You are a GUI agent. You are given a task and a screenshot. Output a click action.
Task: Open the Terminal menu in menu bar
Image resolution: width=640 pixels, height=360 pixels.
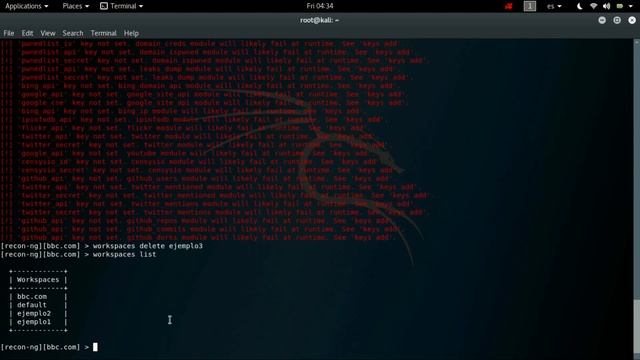(x=103, y=33)
